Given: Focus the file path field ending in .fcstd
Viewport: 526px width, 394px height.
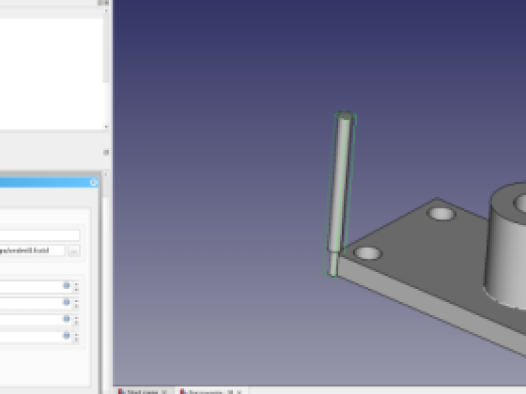Looking at the screenshot, I should (32, 250).
